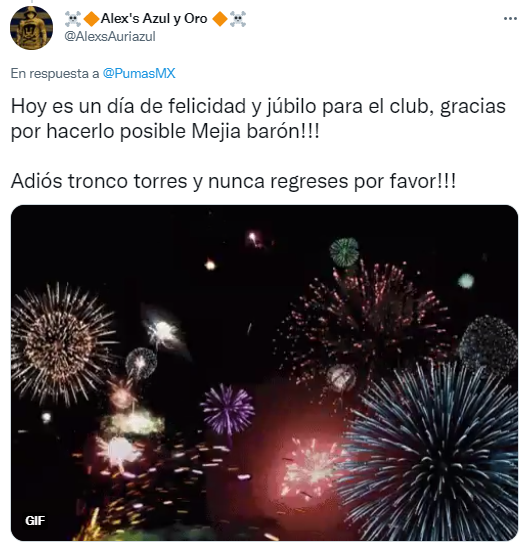Click the 'Adiós tronco torres' sentence
Viewport: 525px width, 543px height.
[x=233, y=181]
